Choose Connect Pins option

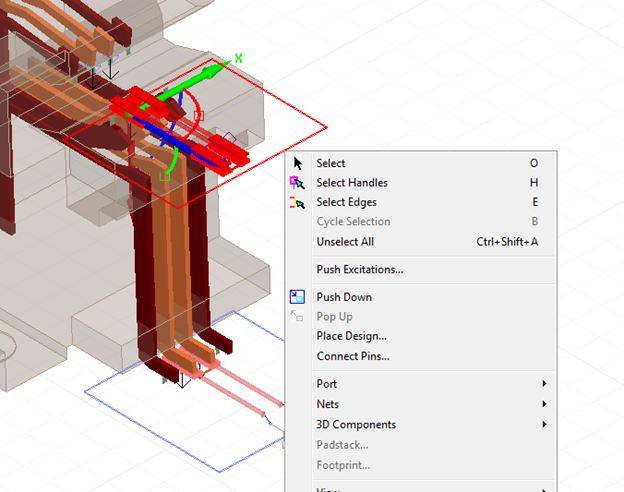[353, 356]
